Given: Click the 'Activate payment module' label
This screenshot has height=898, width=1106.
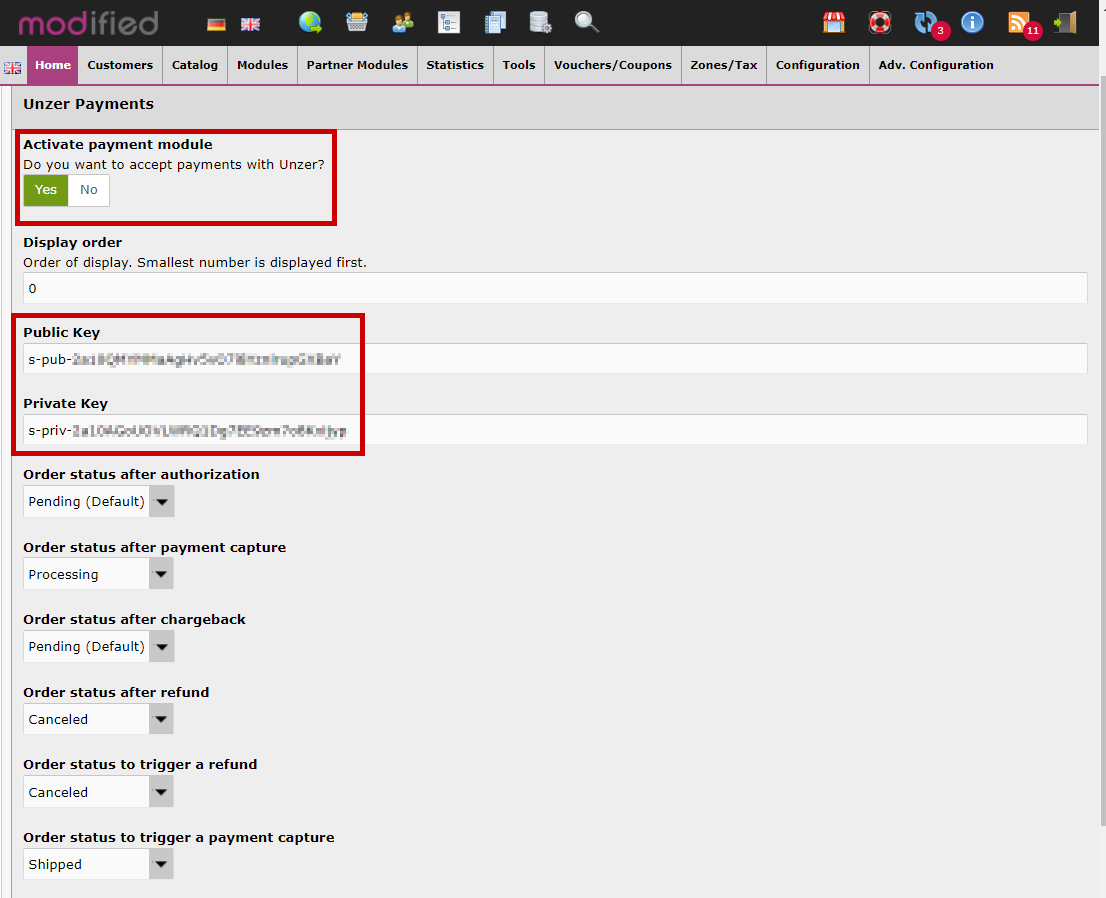Looking at the screenshot, I should pos(118,145).
